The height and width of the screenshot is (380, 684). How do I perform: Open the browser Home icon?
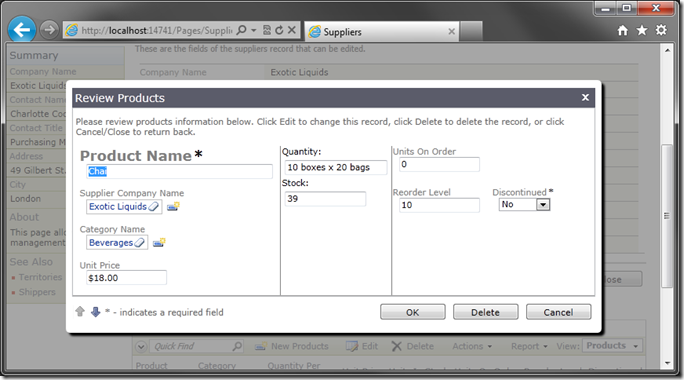click(x=622, y=30)
